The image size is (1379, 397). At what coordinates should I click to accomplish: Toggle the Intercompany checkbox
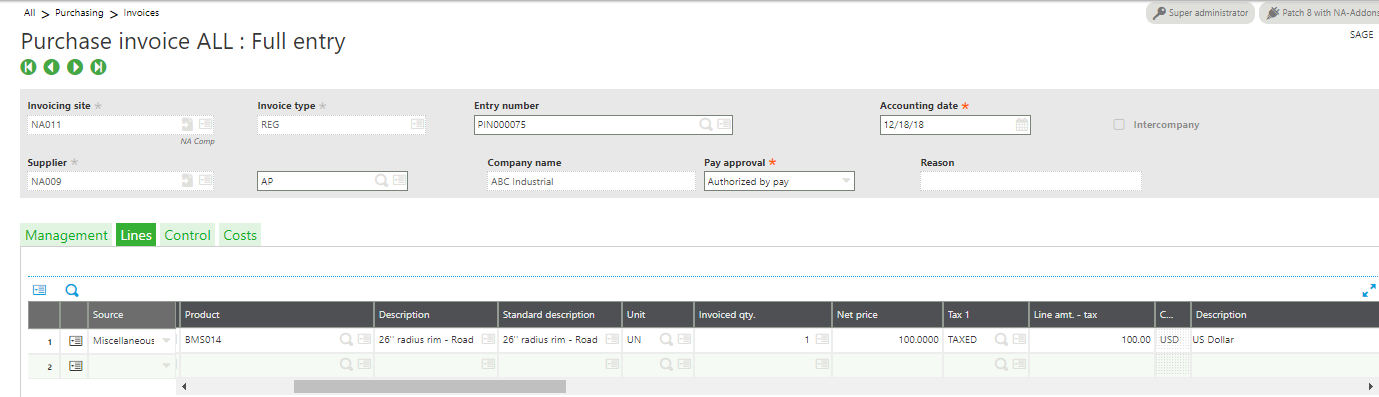point(1119,125)
